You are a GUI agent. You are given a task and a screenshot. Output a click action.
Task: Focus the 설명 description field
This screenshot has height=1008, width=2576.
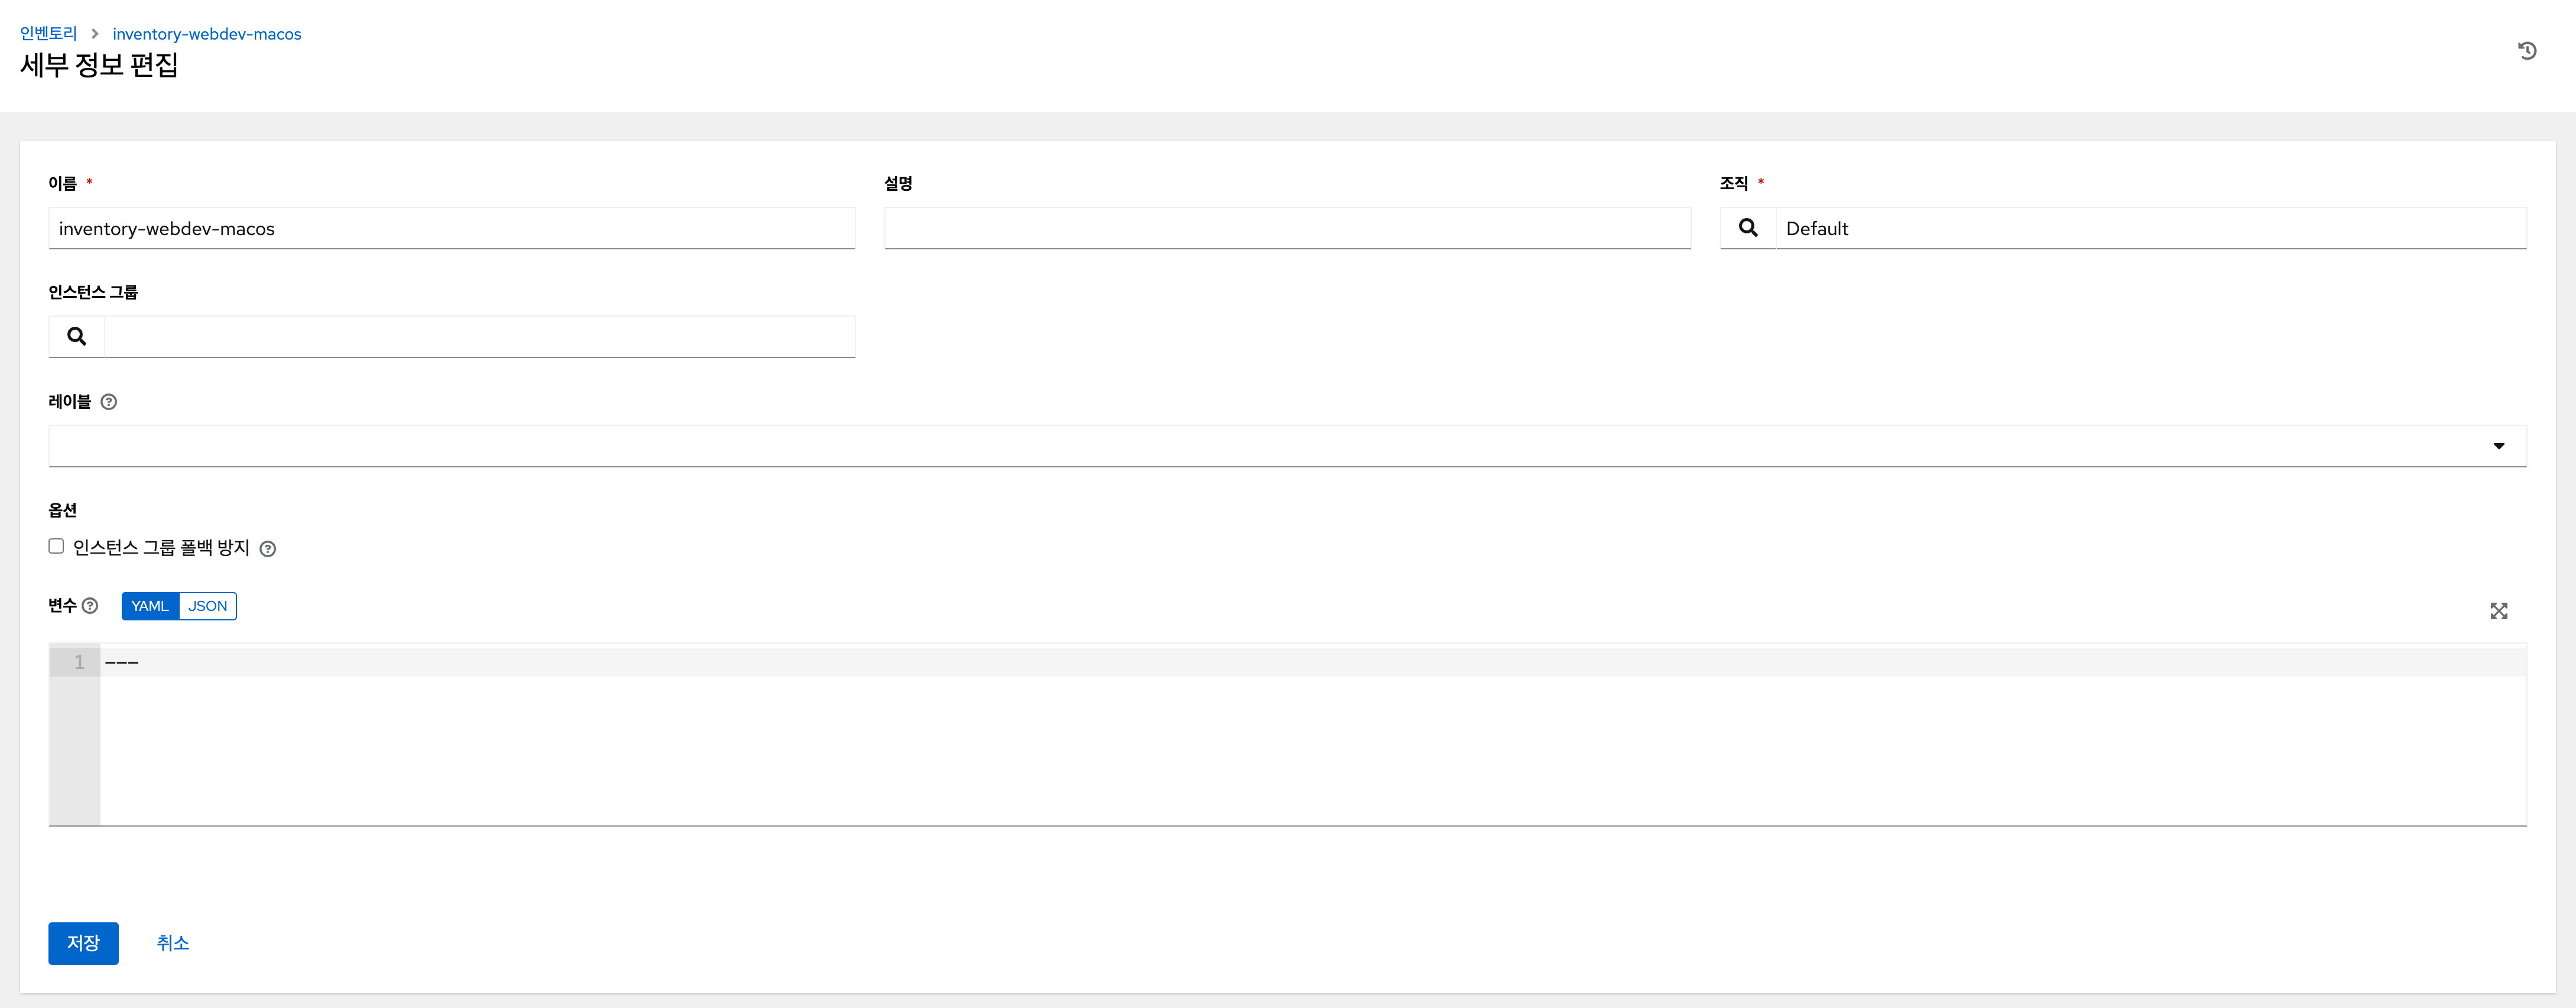[x=1287, y=228]
